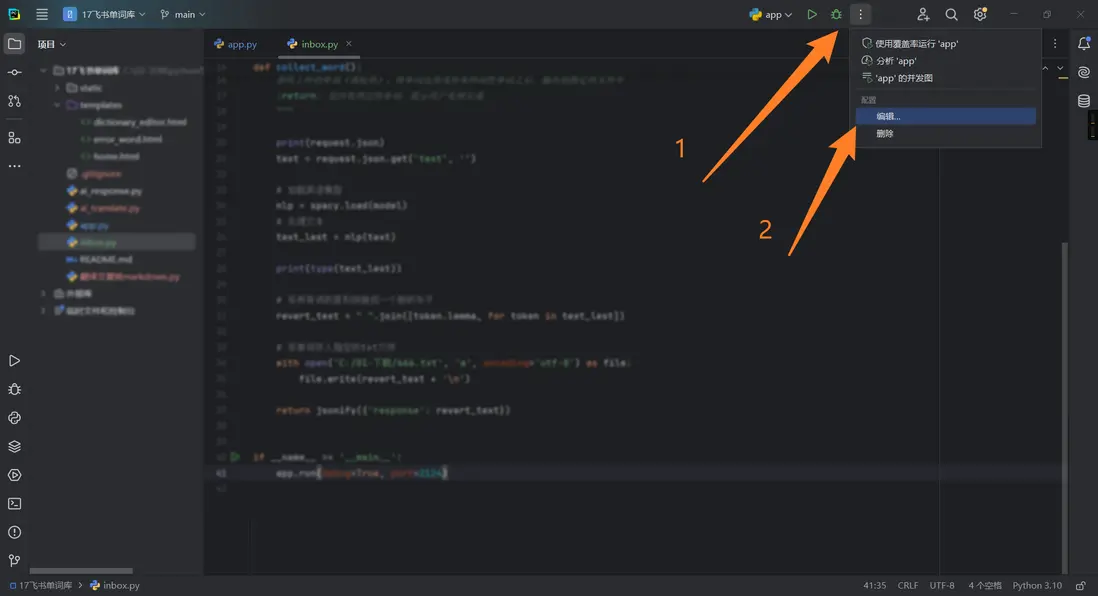Open the 项目 view selector dropdown

tap(52, 44)
